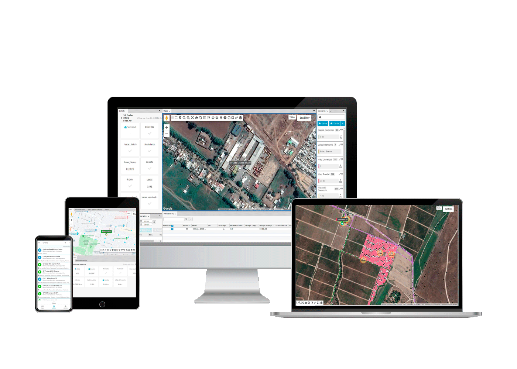Click the search field in the top right panel

point(331,117)
